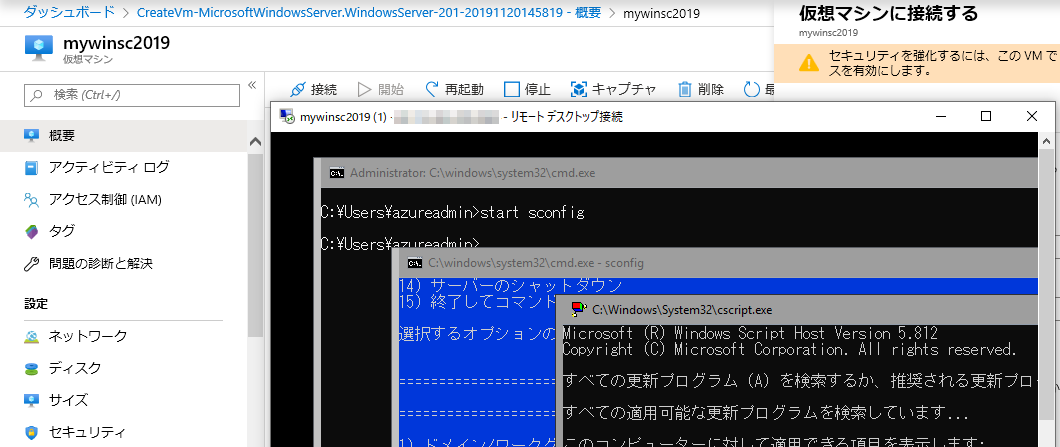Viewport: 1060px width, 447px height.
Task: Open アクセス制御 (IAM) menu item
Action: click(x=123, y=199)
